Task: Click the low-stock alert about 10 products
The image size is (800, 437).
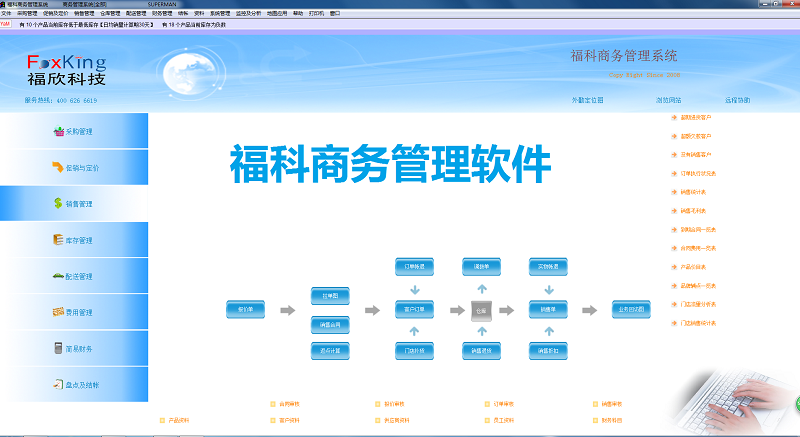Action: tap(86, 24)
